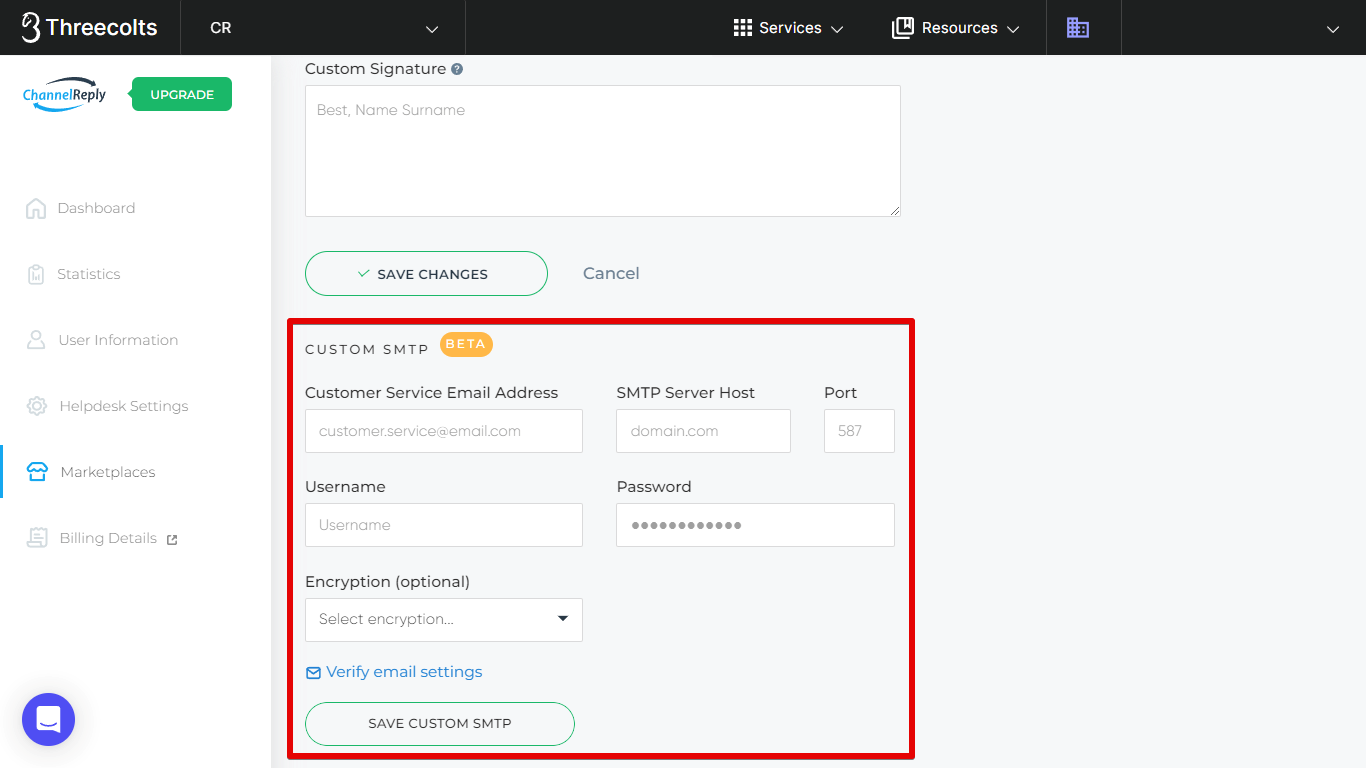Click the Cancel link

click(x=611, y=273)
